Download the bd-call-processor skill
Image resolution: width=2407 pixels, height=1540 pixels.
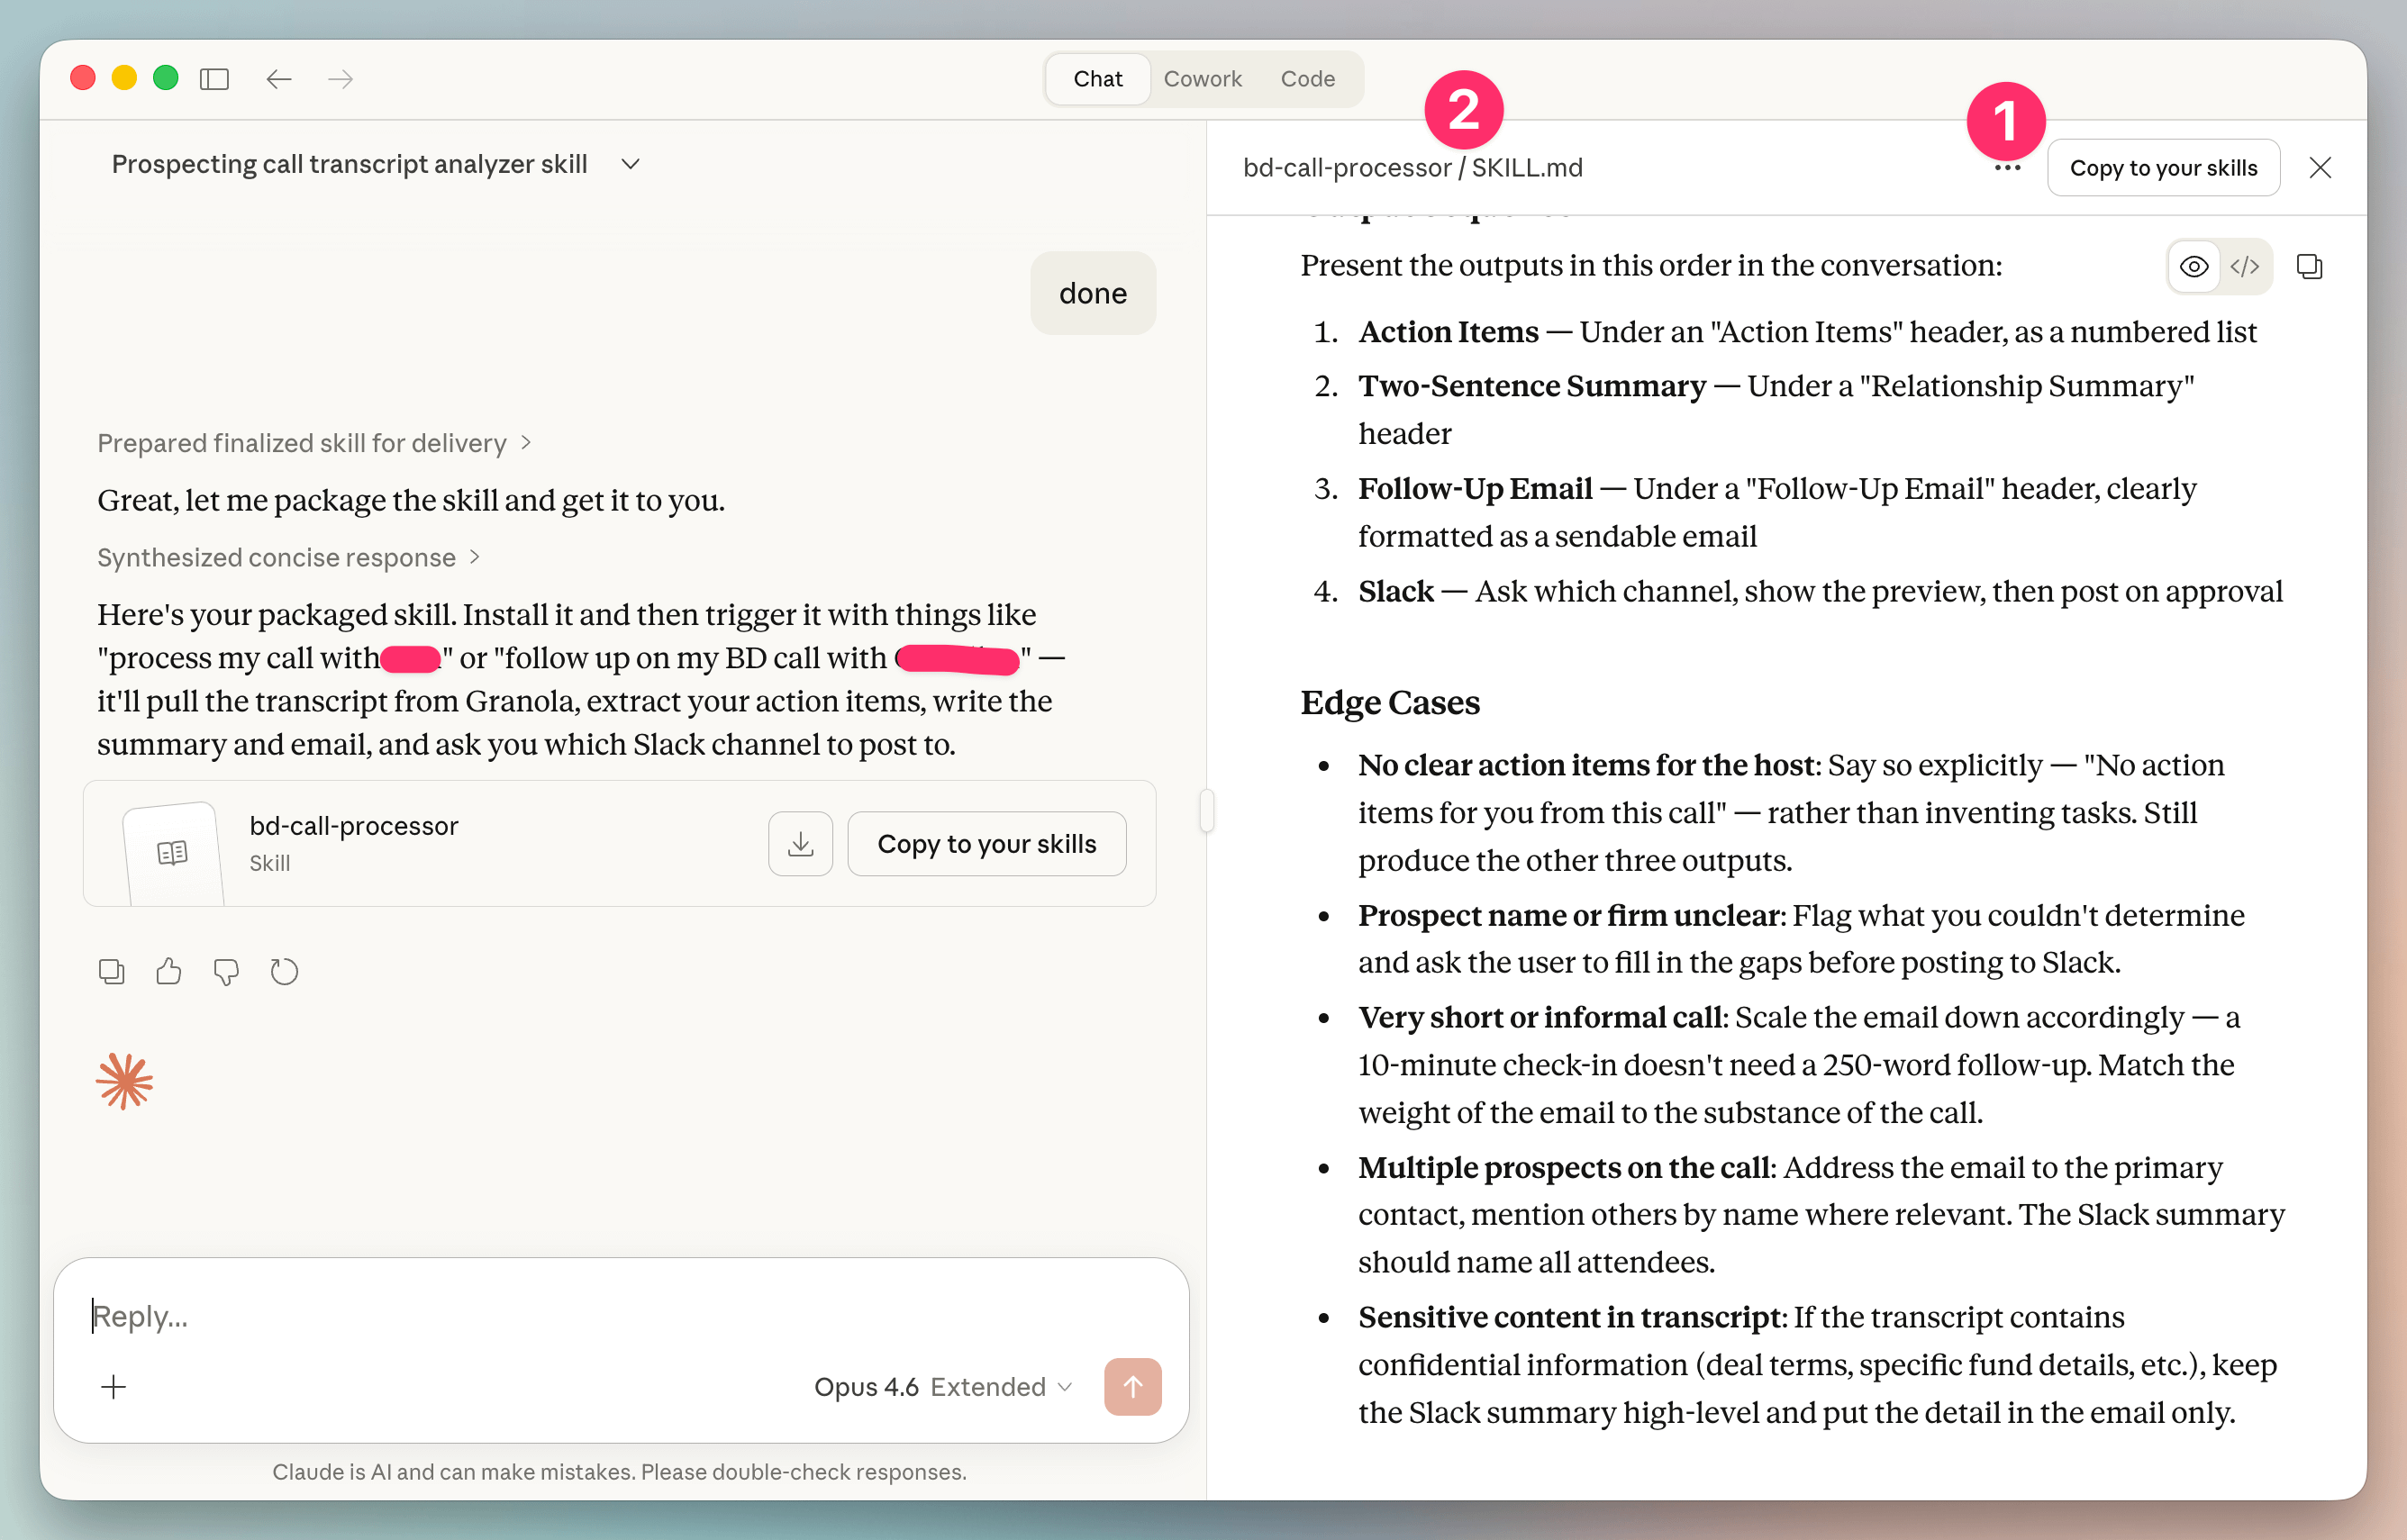801,844
